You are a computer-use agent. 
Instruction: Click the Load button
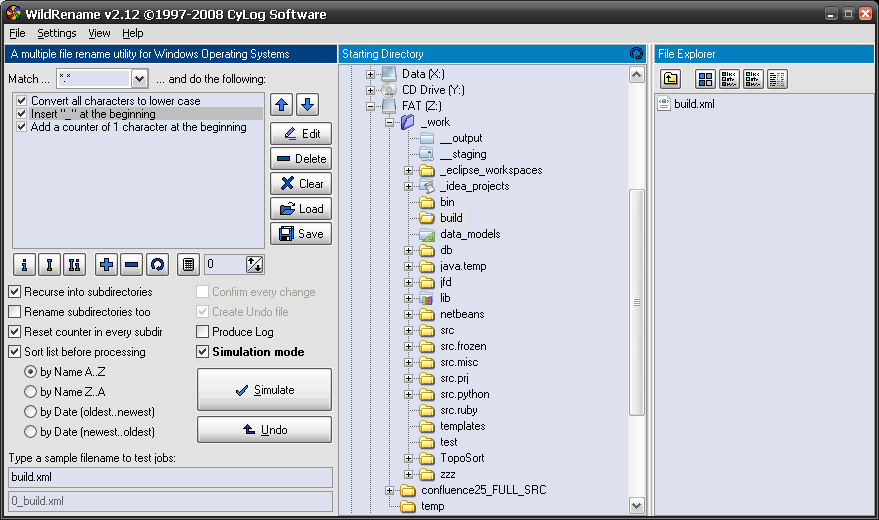tap(300, 209)
